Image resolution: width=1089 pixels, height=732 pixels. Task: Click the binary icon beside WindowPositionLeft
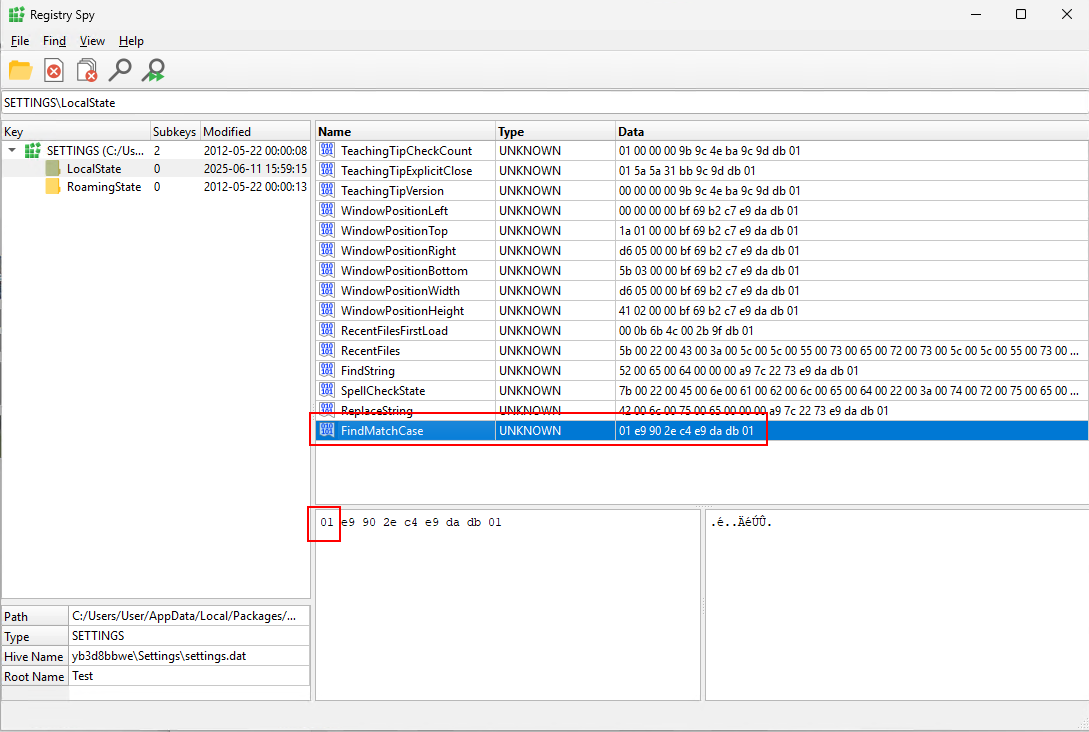(x=327, y=210)
